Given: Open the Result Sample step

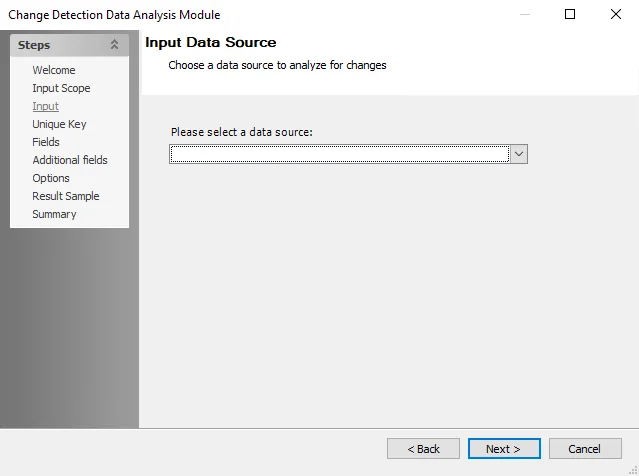Looking at the screenshot, I should (x=66, y=196).
